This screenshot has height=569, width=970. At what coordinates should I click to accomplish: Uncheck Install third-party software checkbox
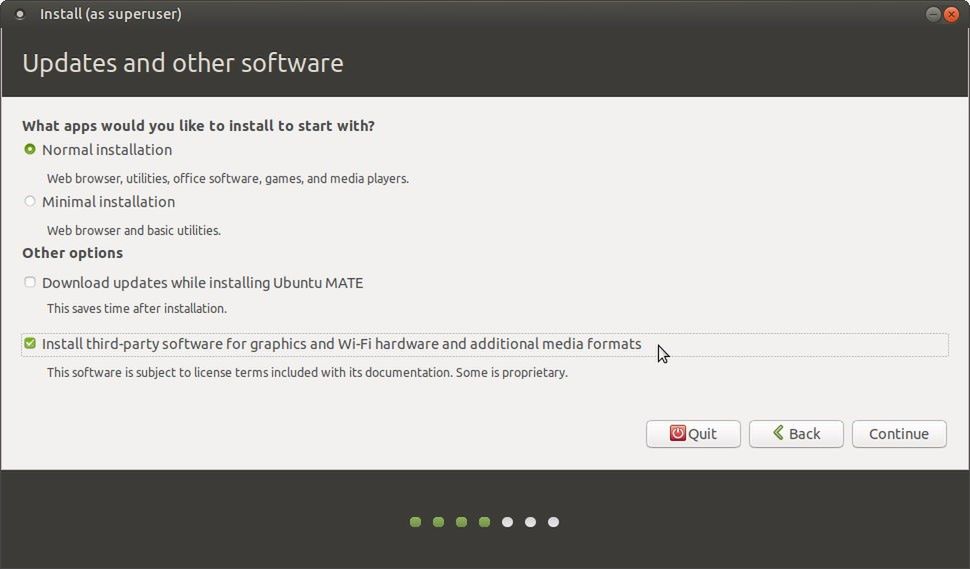coord(30,343)
